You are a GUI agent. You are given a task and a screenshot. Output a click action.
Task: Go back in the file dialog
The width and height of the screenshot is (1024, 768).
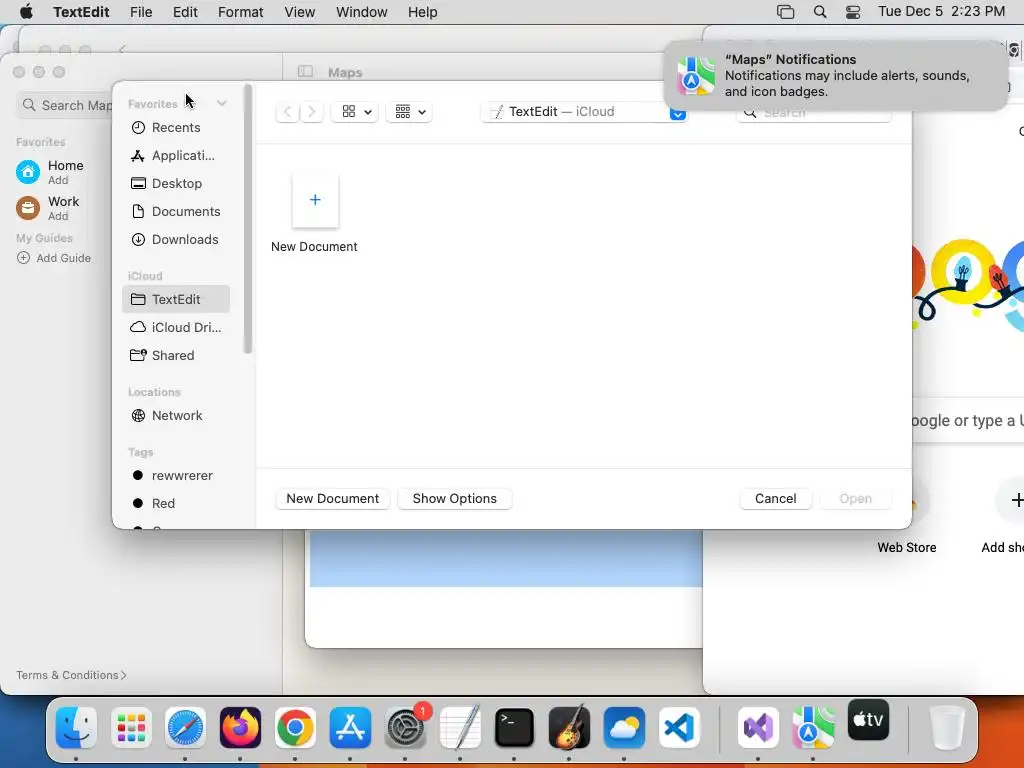pos(287,112)
